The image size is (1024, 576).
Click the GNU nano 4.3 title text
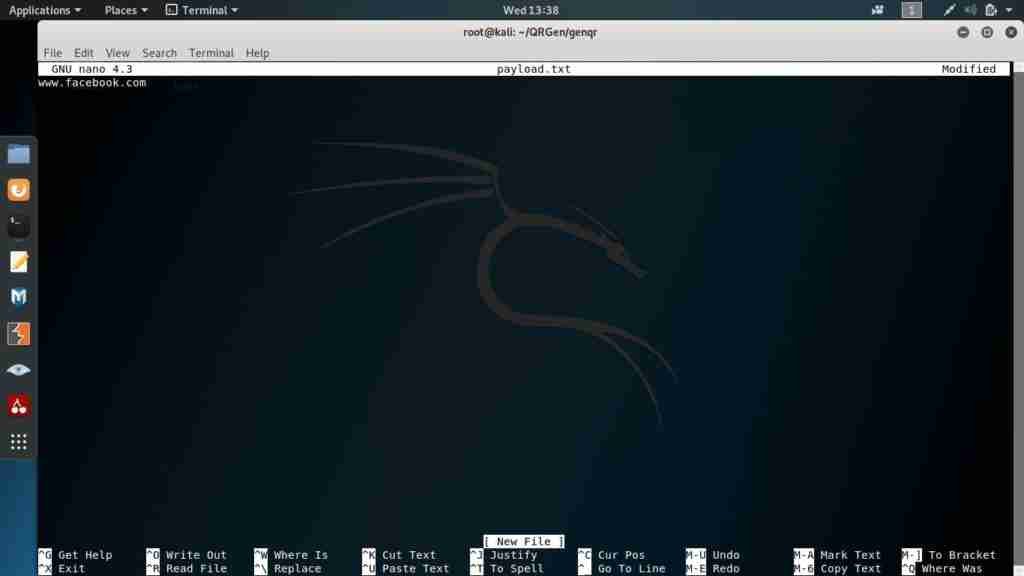coord(91,69)
